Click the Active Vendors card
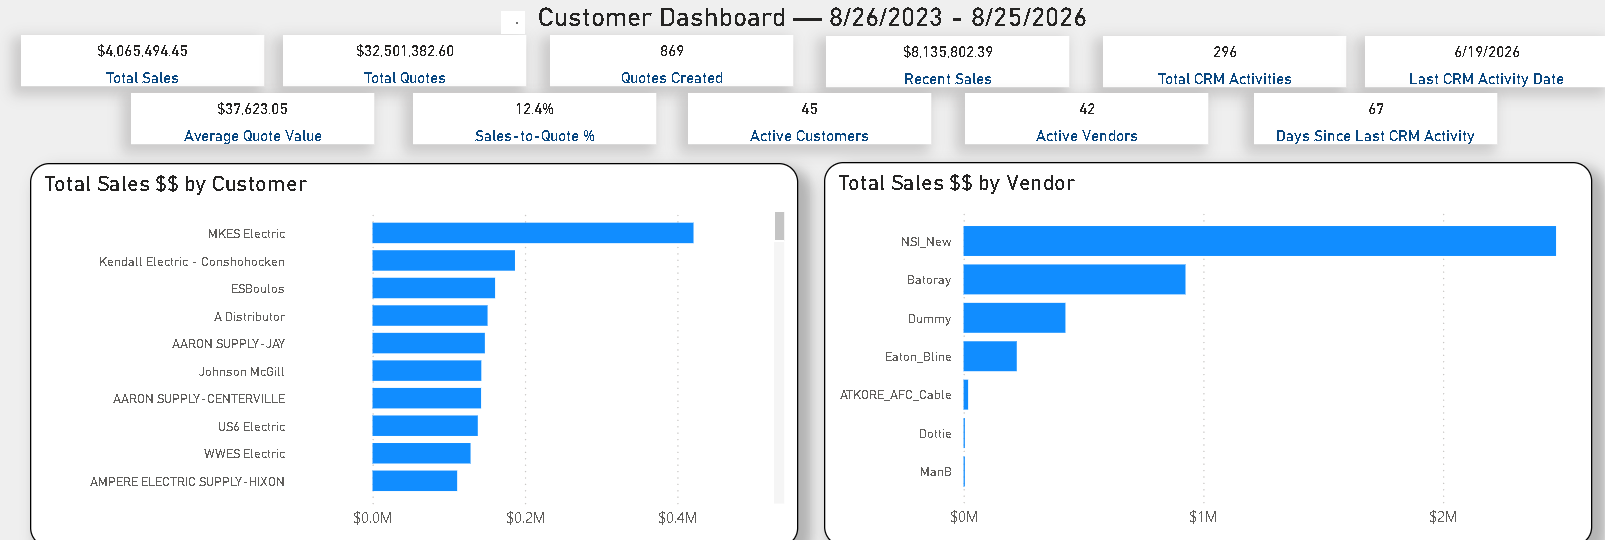Screen dimensions: 1605x540 [1086, 119]
